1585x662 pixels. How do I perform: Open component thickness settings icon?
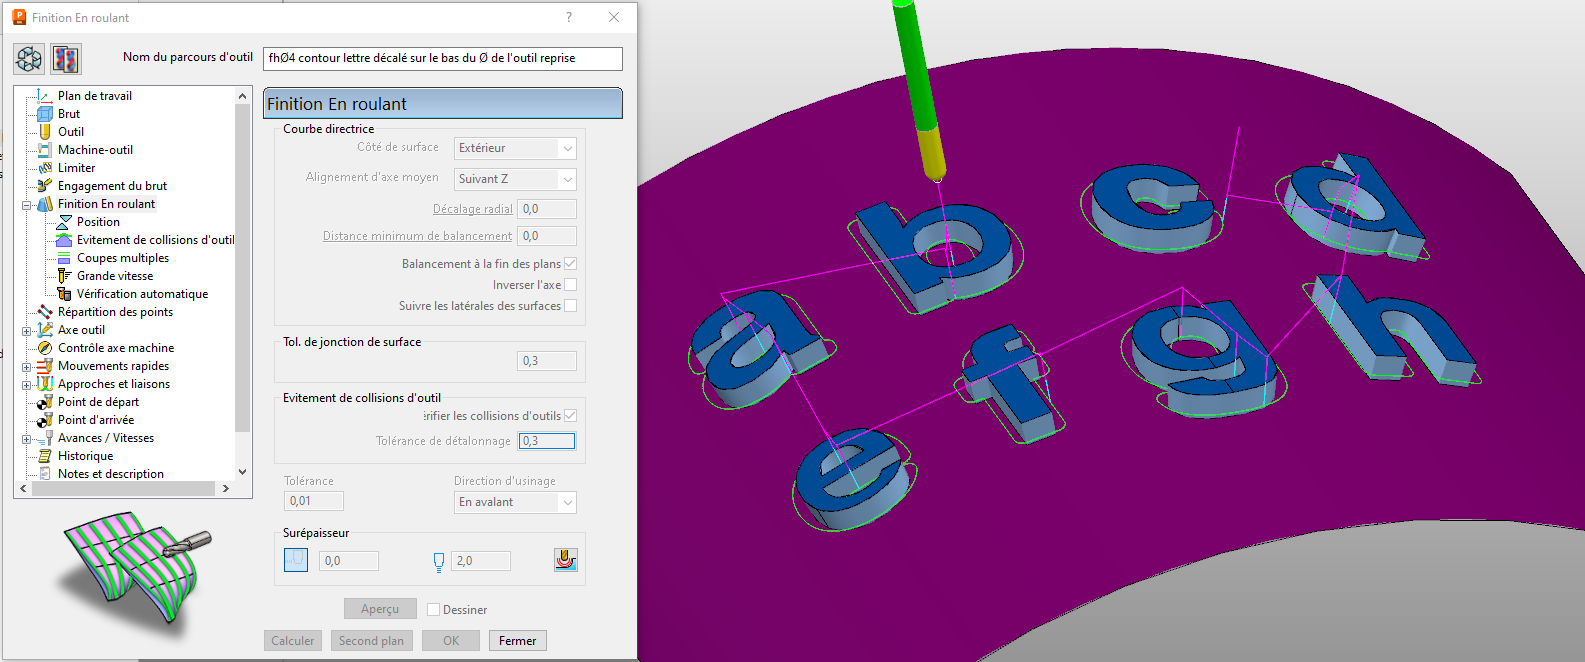point(565,560)
